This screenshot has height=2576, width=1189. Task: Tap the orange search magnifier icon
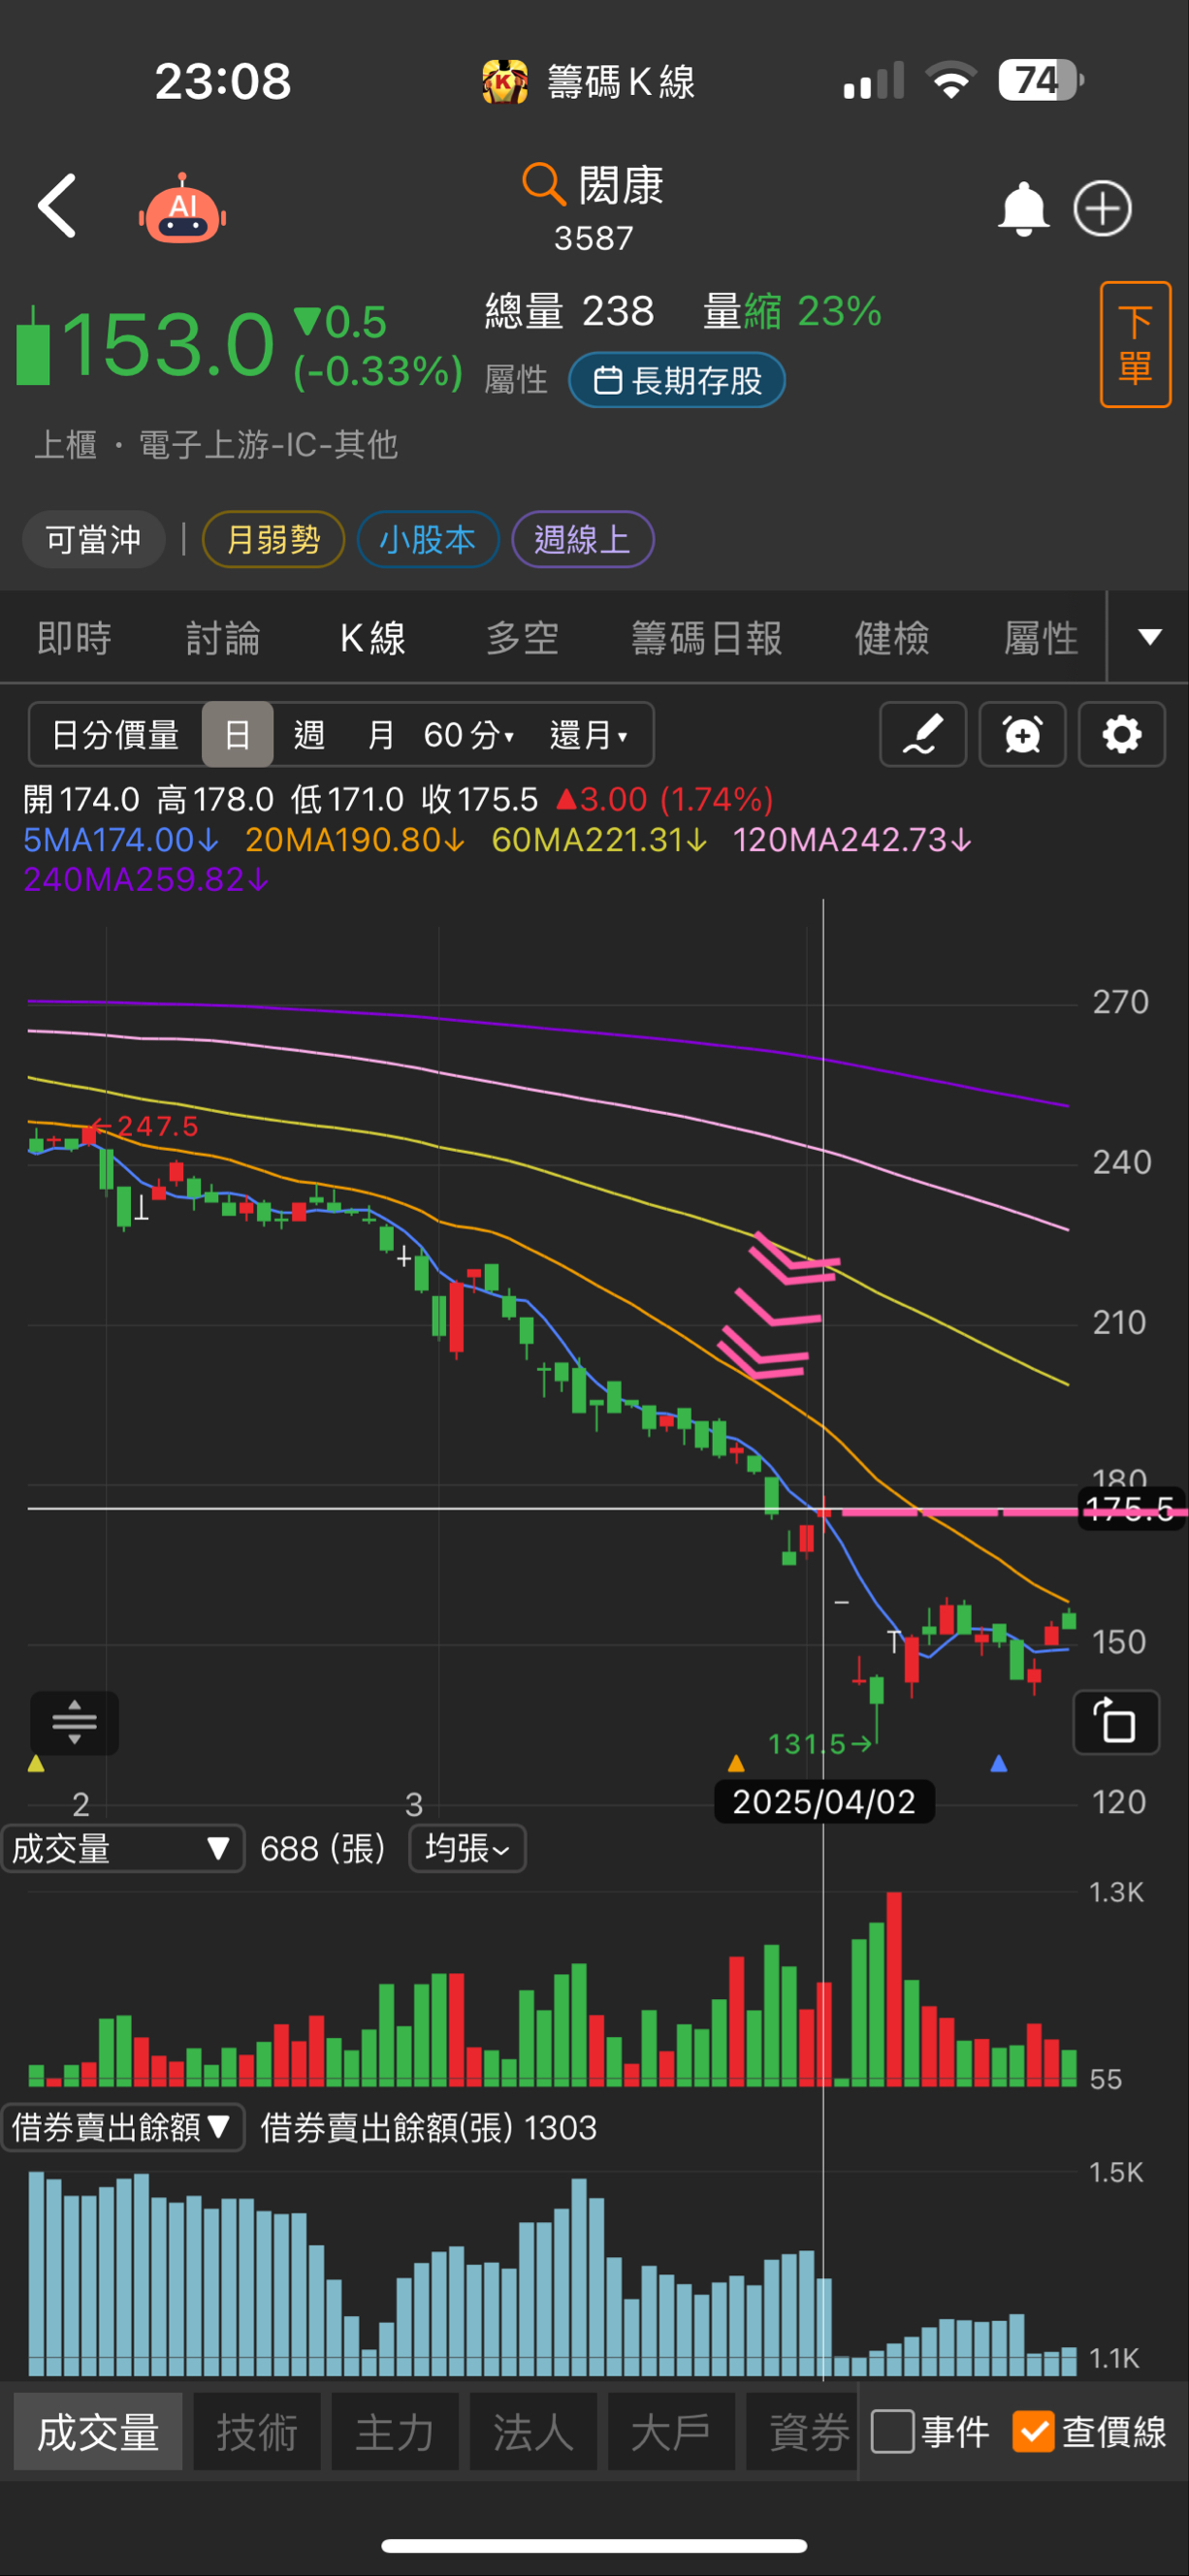pyautogui.click(x=543, y=184)
